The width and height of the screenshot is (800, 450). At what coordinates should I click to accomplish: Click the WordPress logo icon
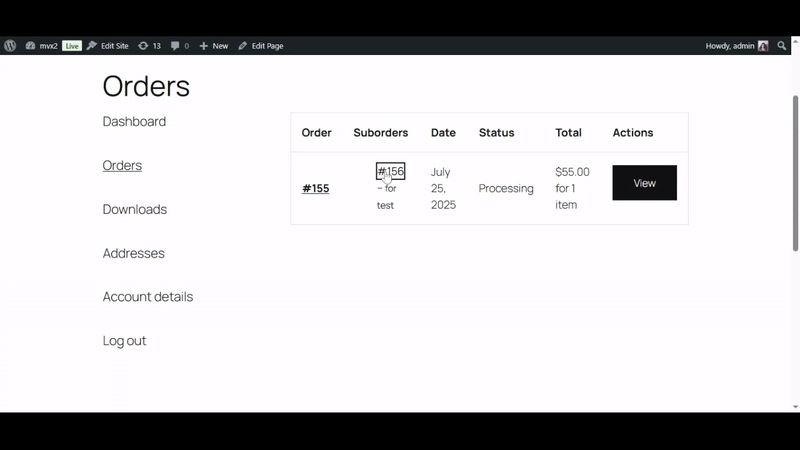pos(10,46)
